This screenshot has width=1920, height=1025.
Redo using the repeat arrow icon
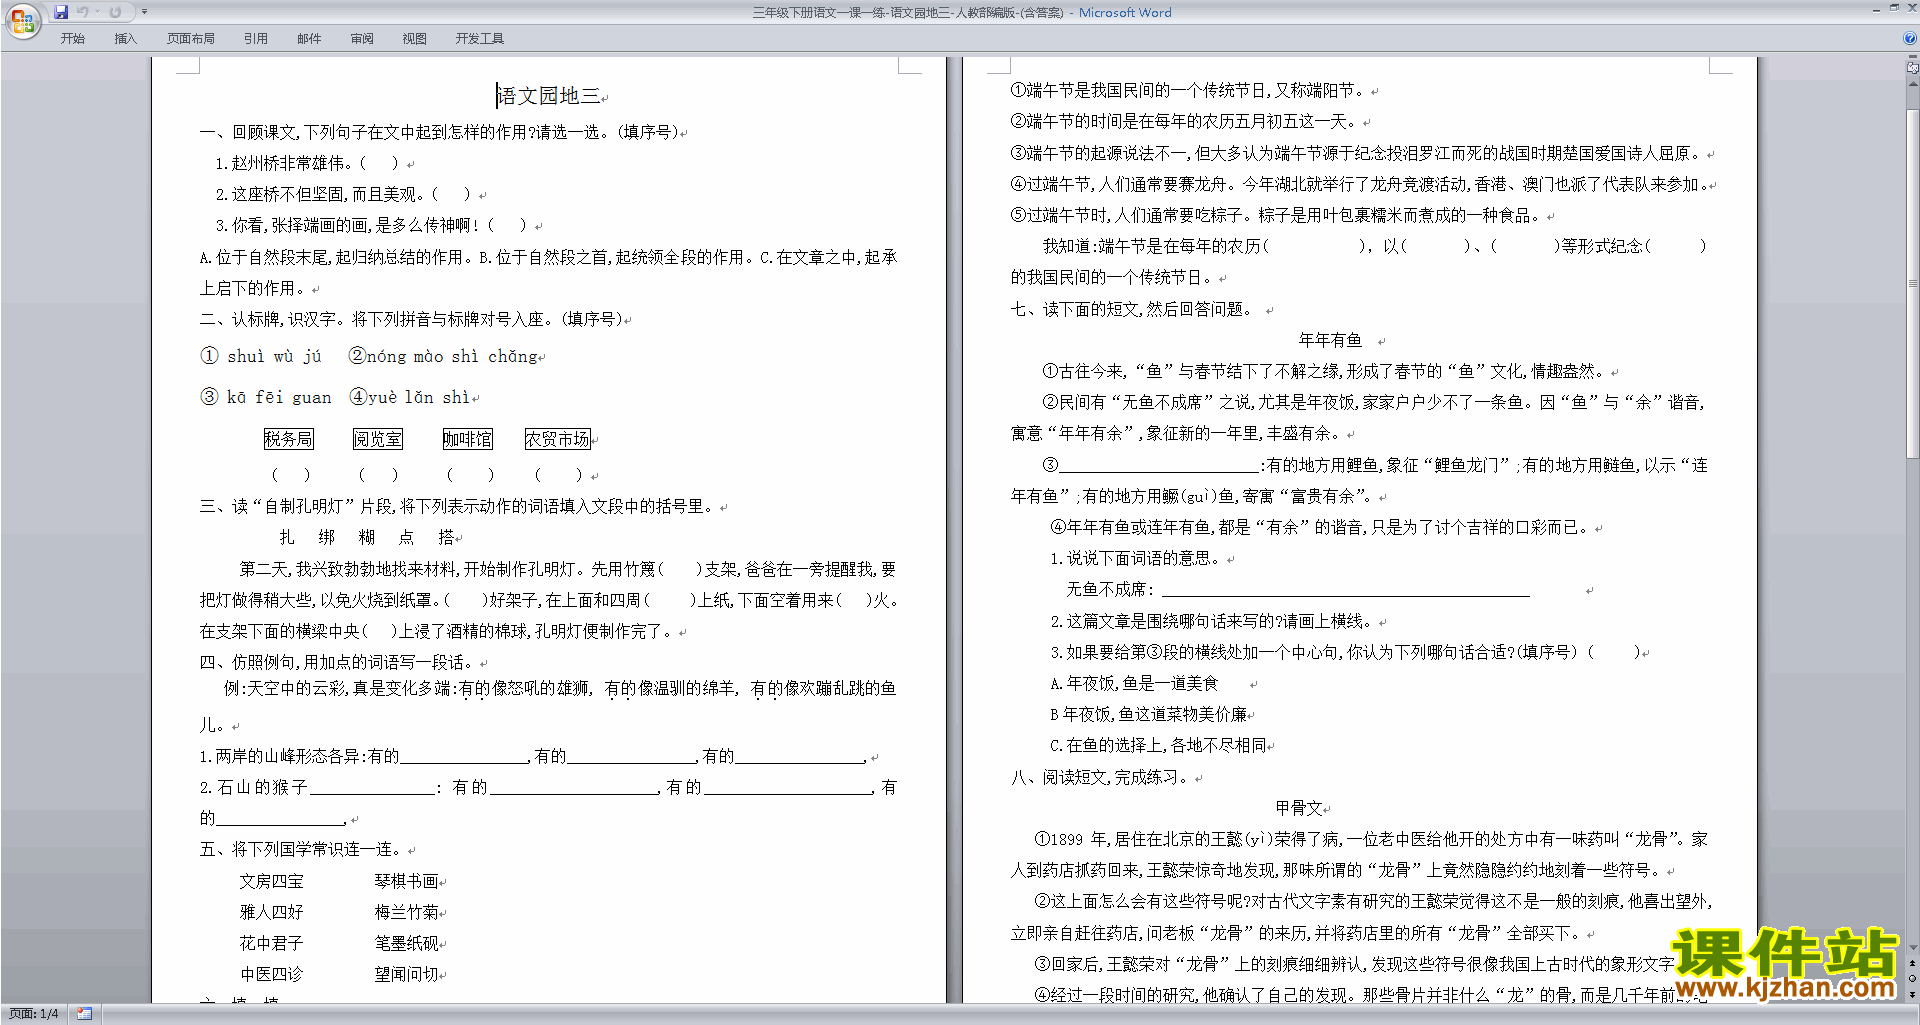point(115,12)
